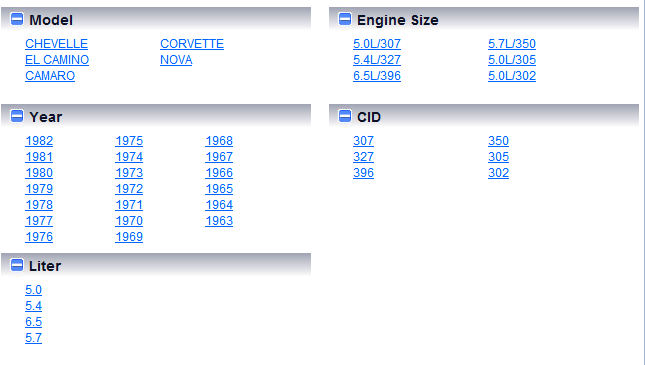Collapse the Year section

[17, 116]
